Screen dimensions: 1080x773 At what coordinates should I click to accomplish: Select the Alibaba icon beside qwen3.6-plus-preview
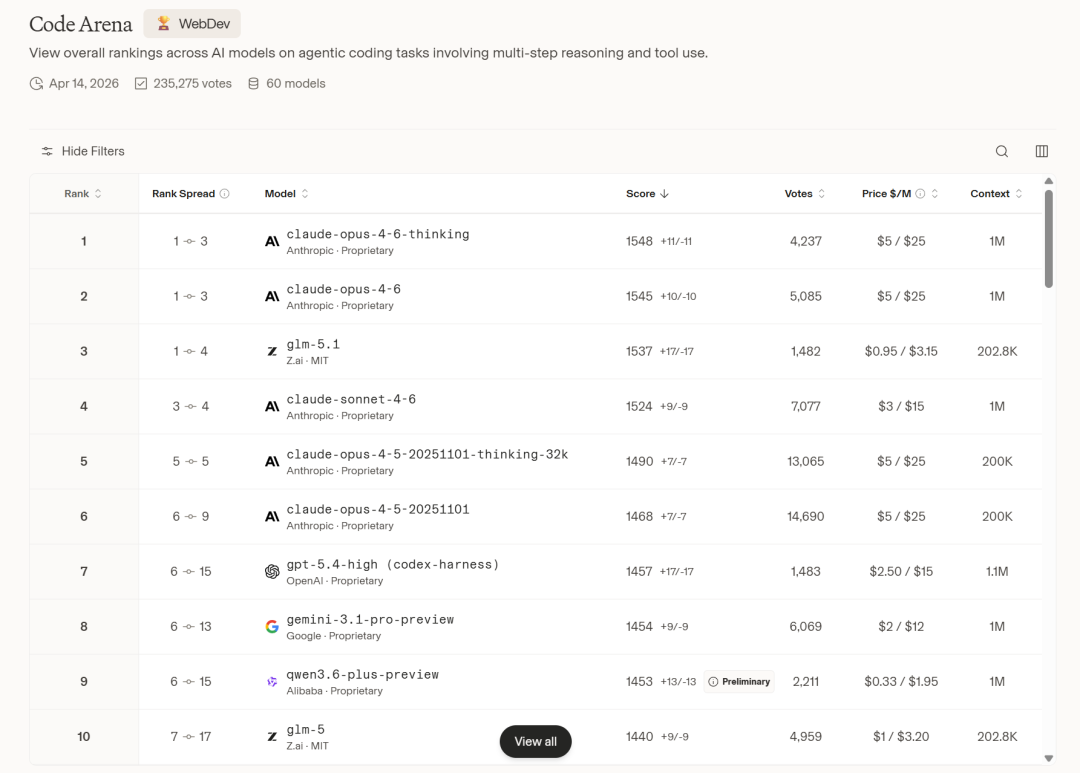coord(271,681)
